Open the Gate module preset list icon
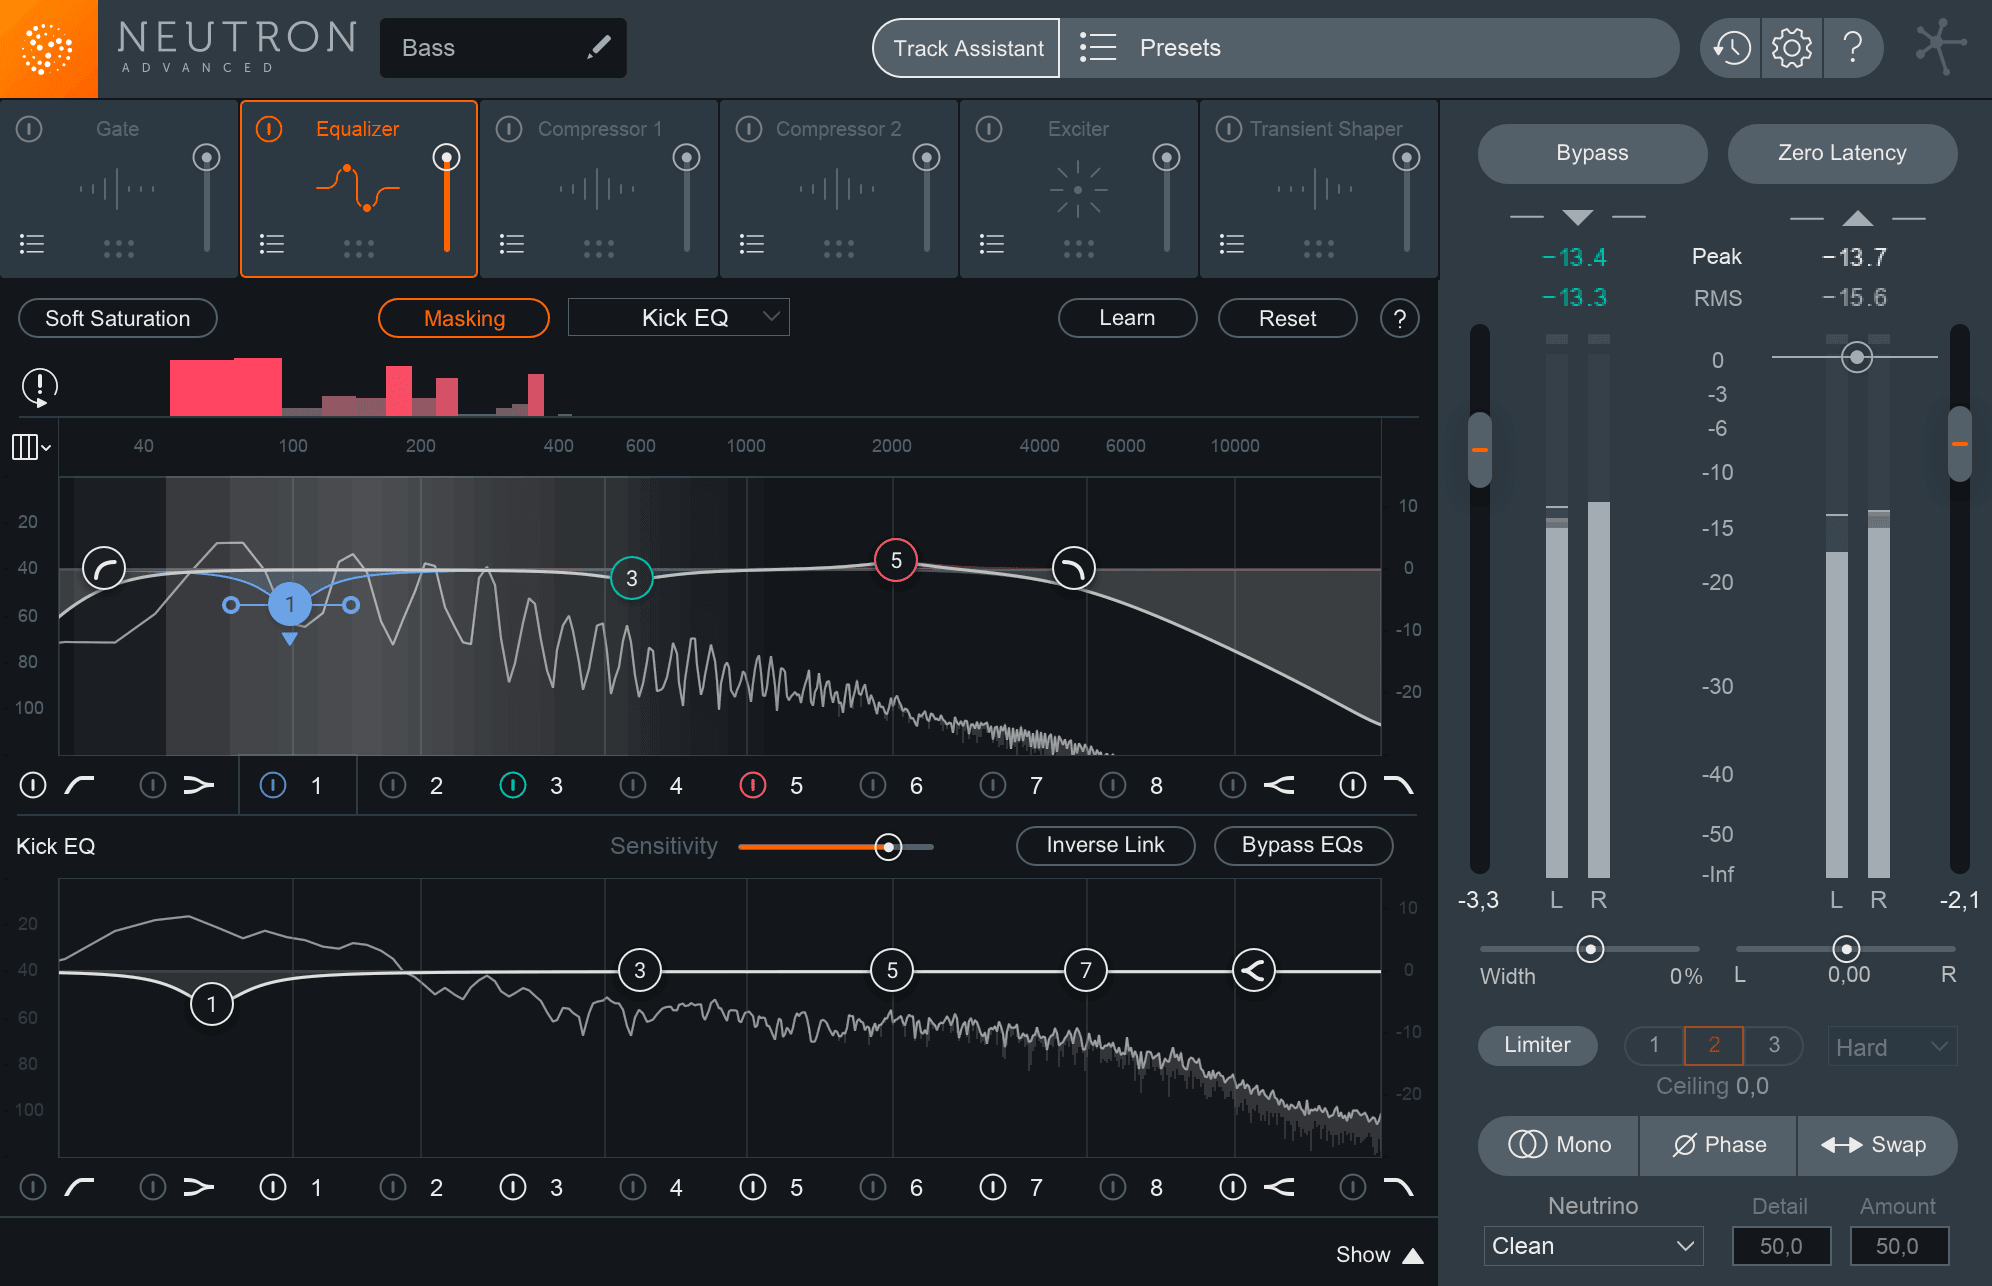1992x1286 pixels. click(32, 244)
